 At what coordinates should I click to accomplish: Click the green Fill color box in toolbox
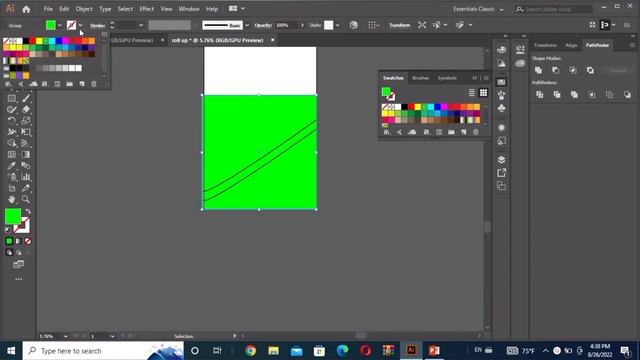point(13,216)
